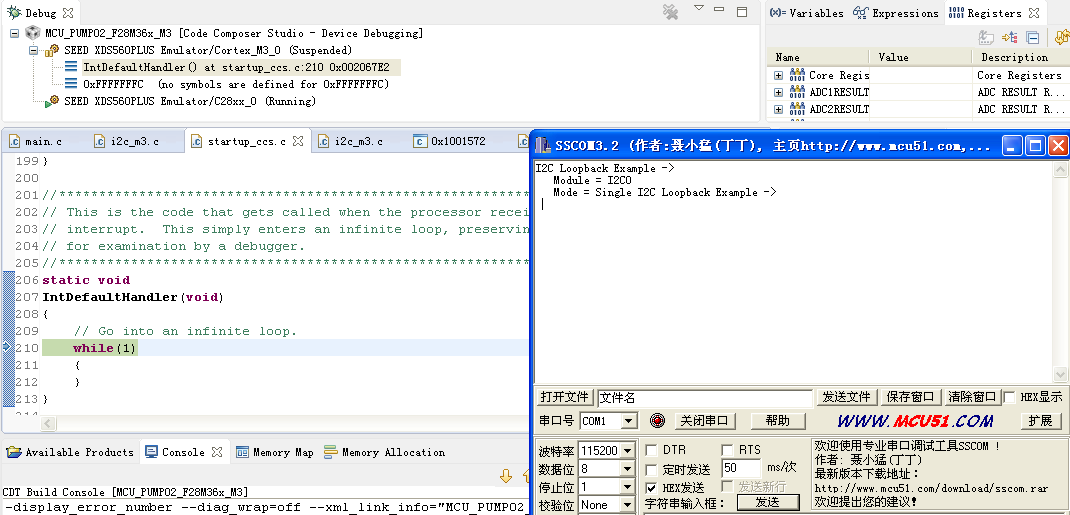Switch to the Expressions tab

pos(897,13)
